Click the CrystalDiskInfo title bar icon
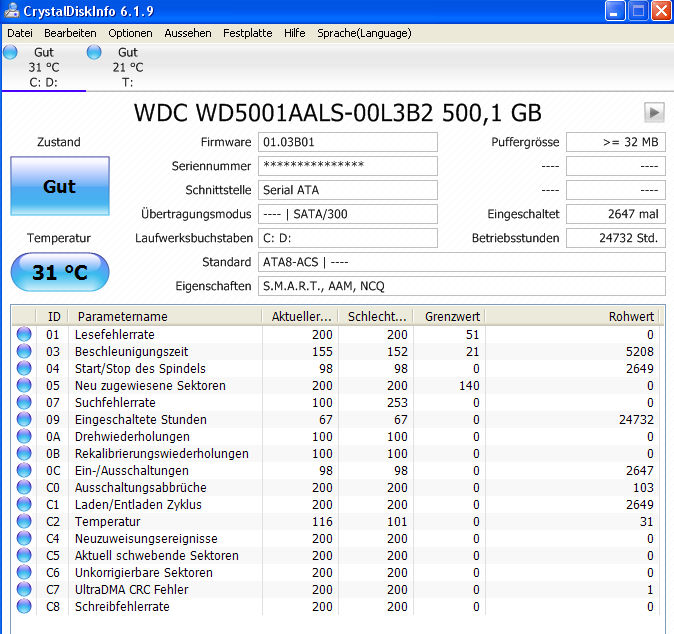The width and height of the screenshot is (674, 634). (11, 10)
